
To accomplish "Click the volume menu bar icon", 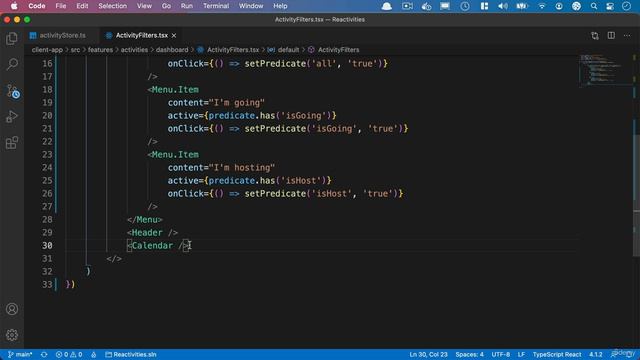I will [503, 6].
